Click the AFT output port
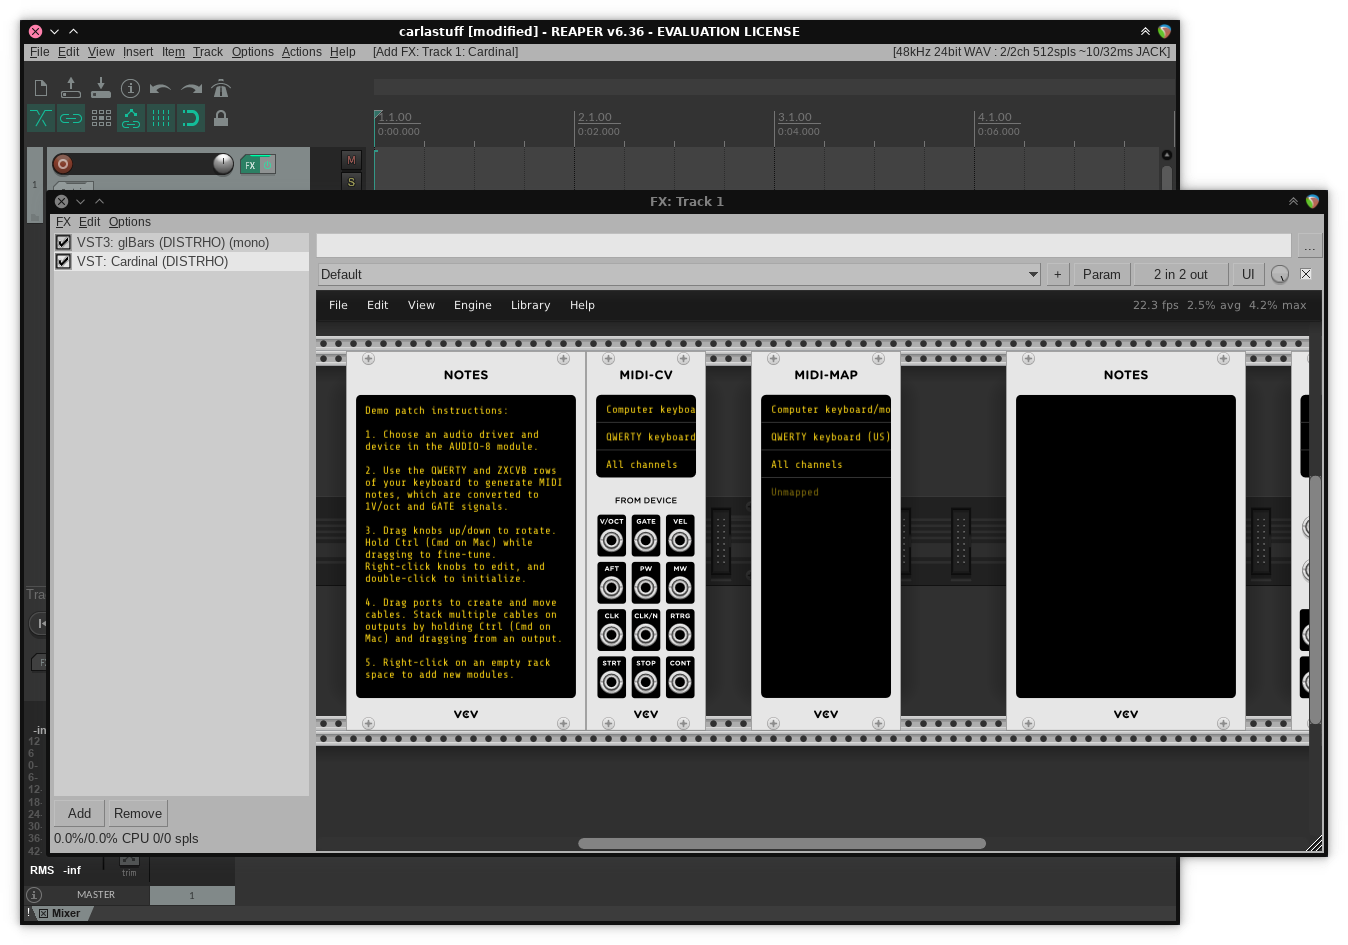Viewport: 1348px width, 945px height. (612, 587)
